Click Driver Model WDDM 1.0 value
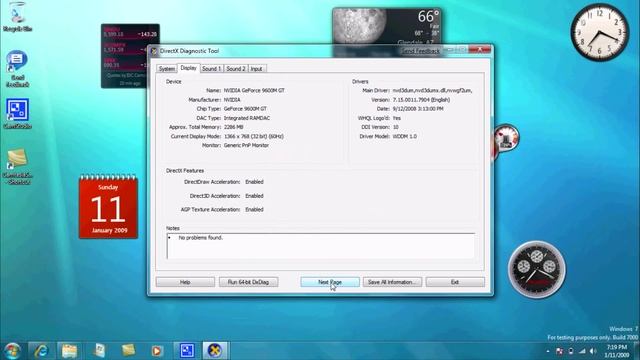This screenshot has height=360, width=640. (404, 136)
